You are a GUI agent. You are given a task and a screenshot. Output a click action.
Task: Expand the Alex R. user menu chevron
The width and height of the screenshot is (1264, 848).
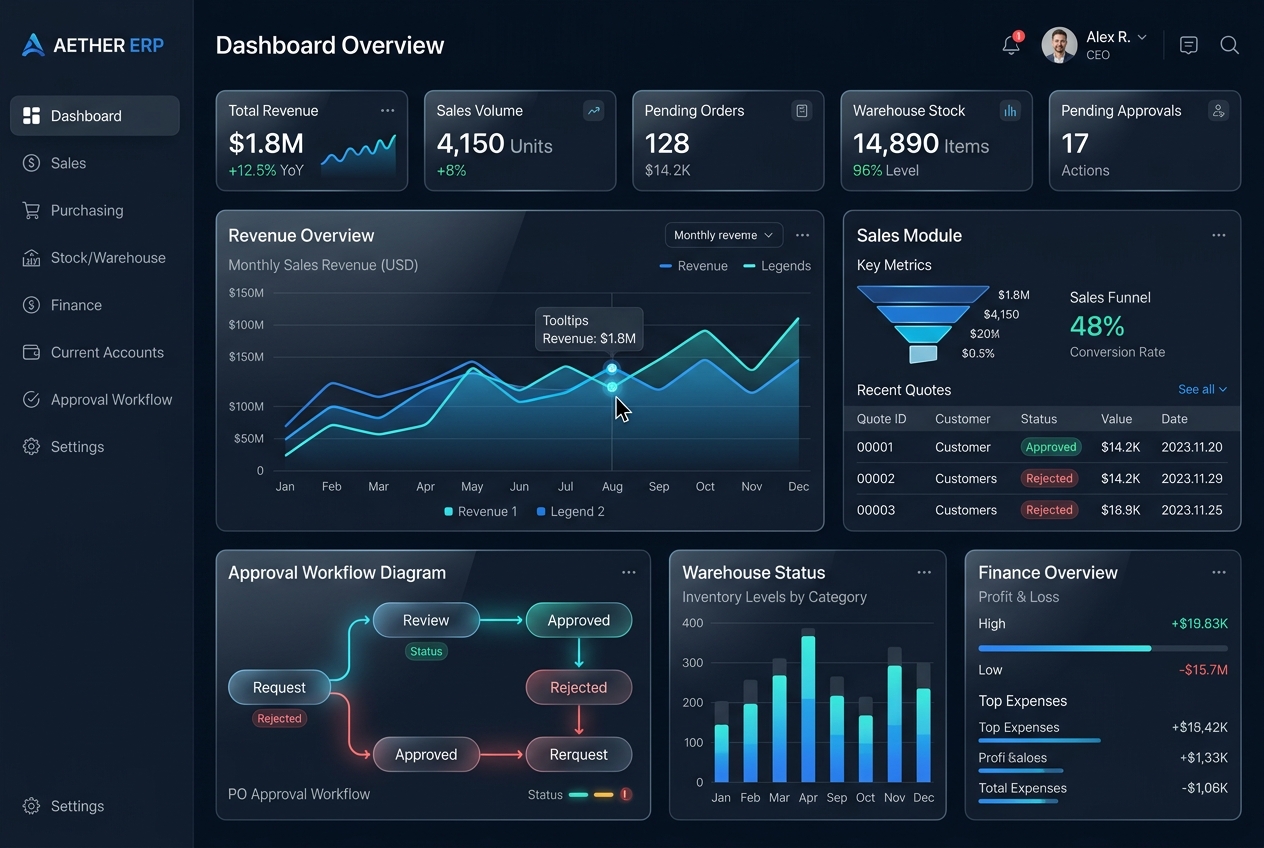[x=1142, y=37]
